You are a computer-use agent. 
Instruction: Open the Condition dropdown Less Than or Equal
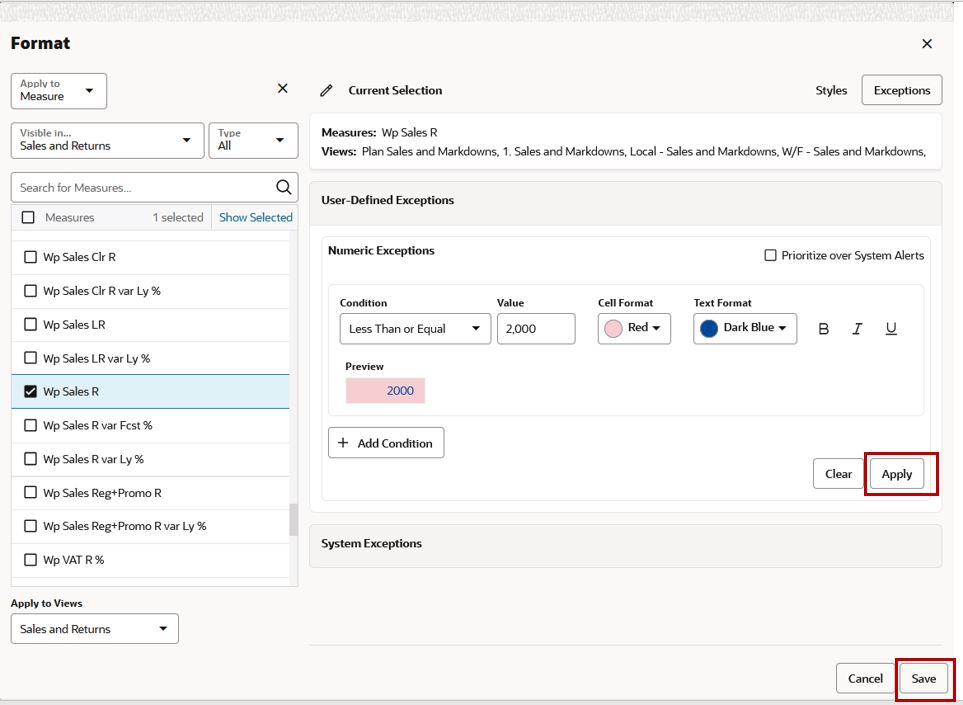click(x=415, y=329)
